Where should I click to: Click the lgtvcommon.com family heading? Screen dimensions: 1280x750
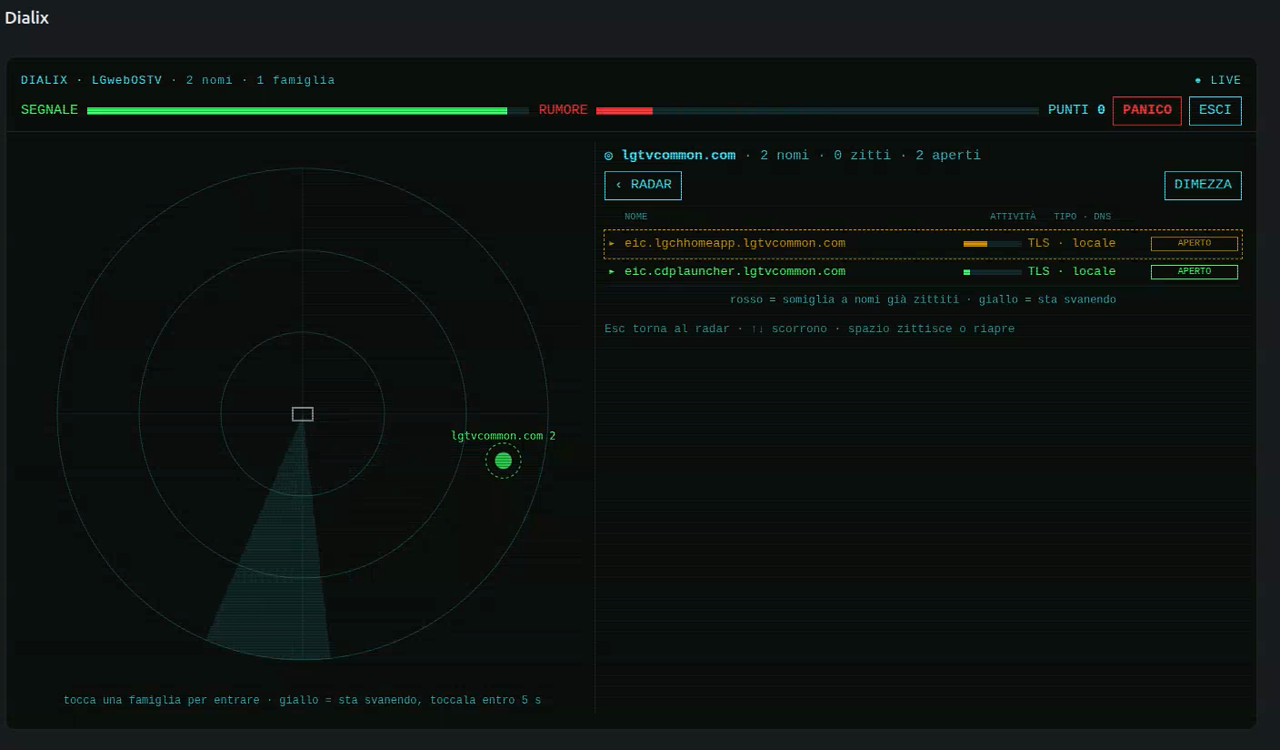679,155
